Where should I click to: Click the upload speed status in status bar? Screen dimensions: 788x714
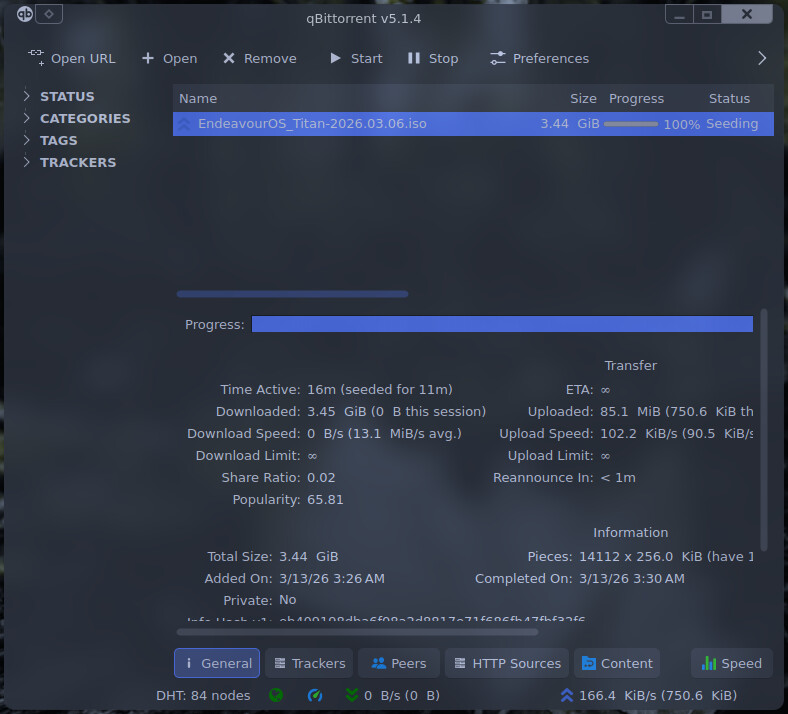[x=650, y=695]
